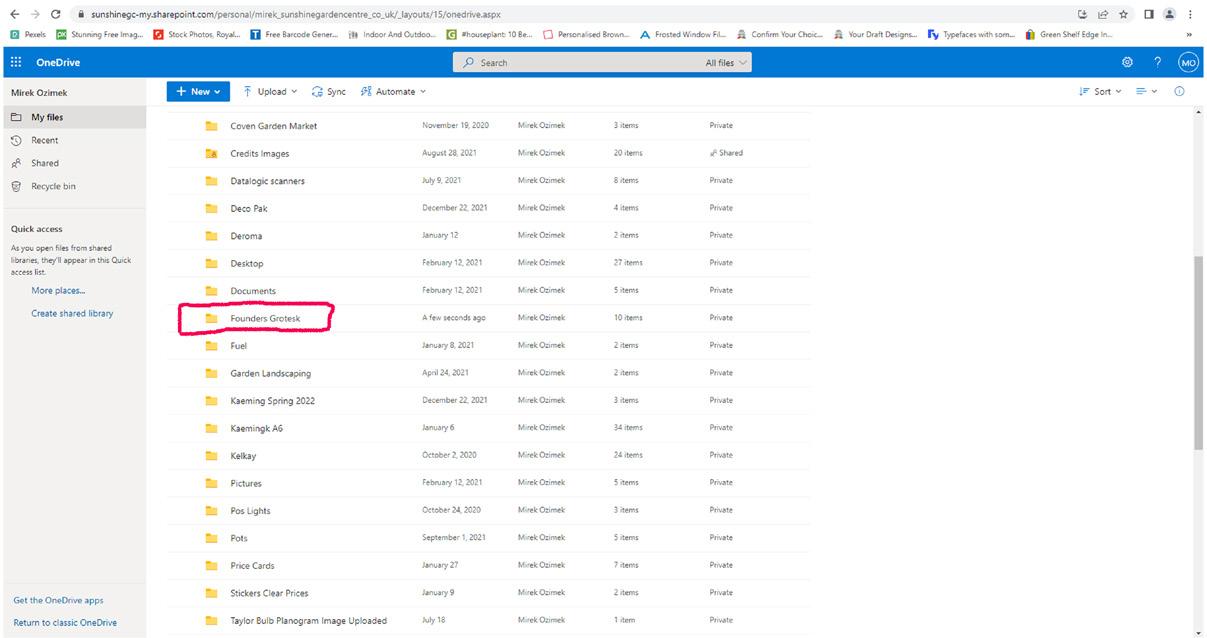Open the Frosted Window Fil... bookmark
The height and width of the screenshot is (638, 1207).
(682, 34)
